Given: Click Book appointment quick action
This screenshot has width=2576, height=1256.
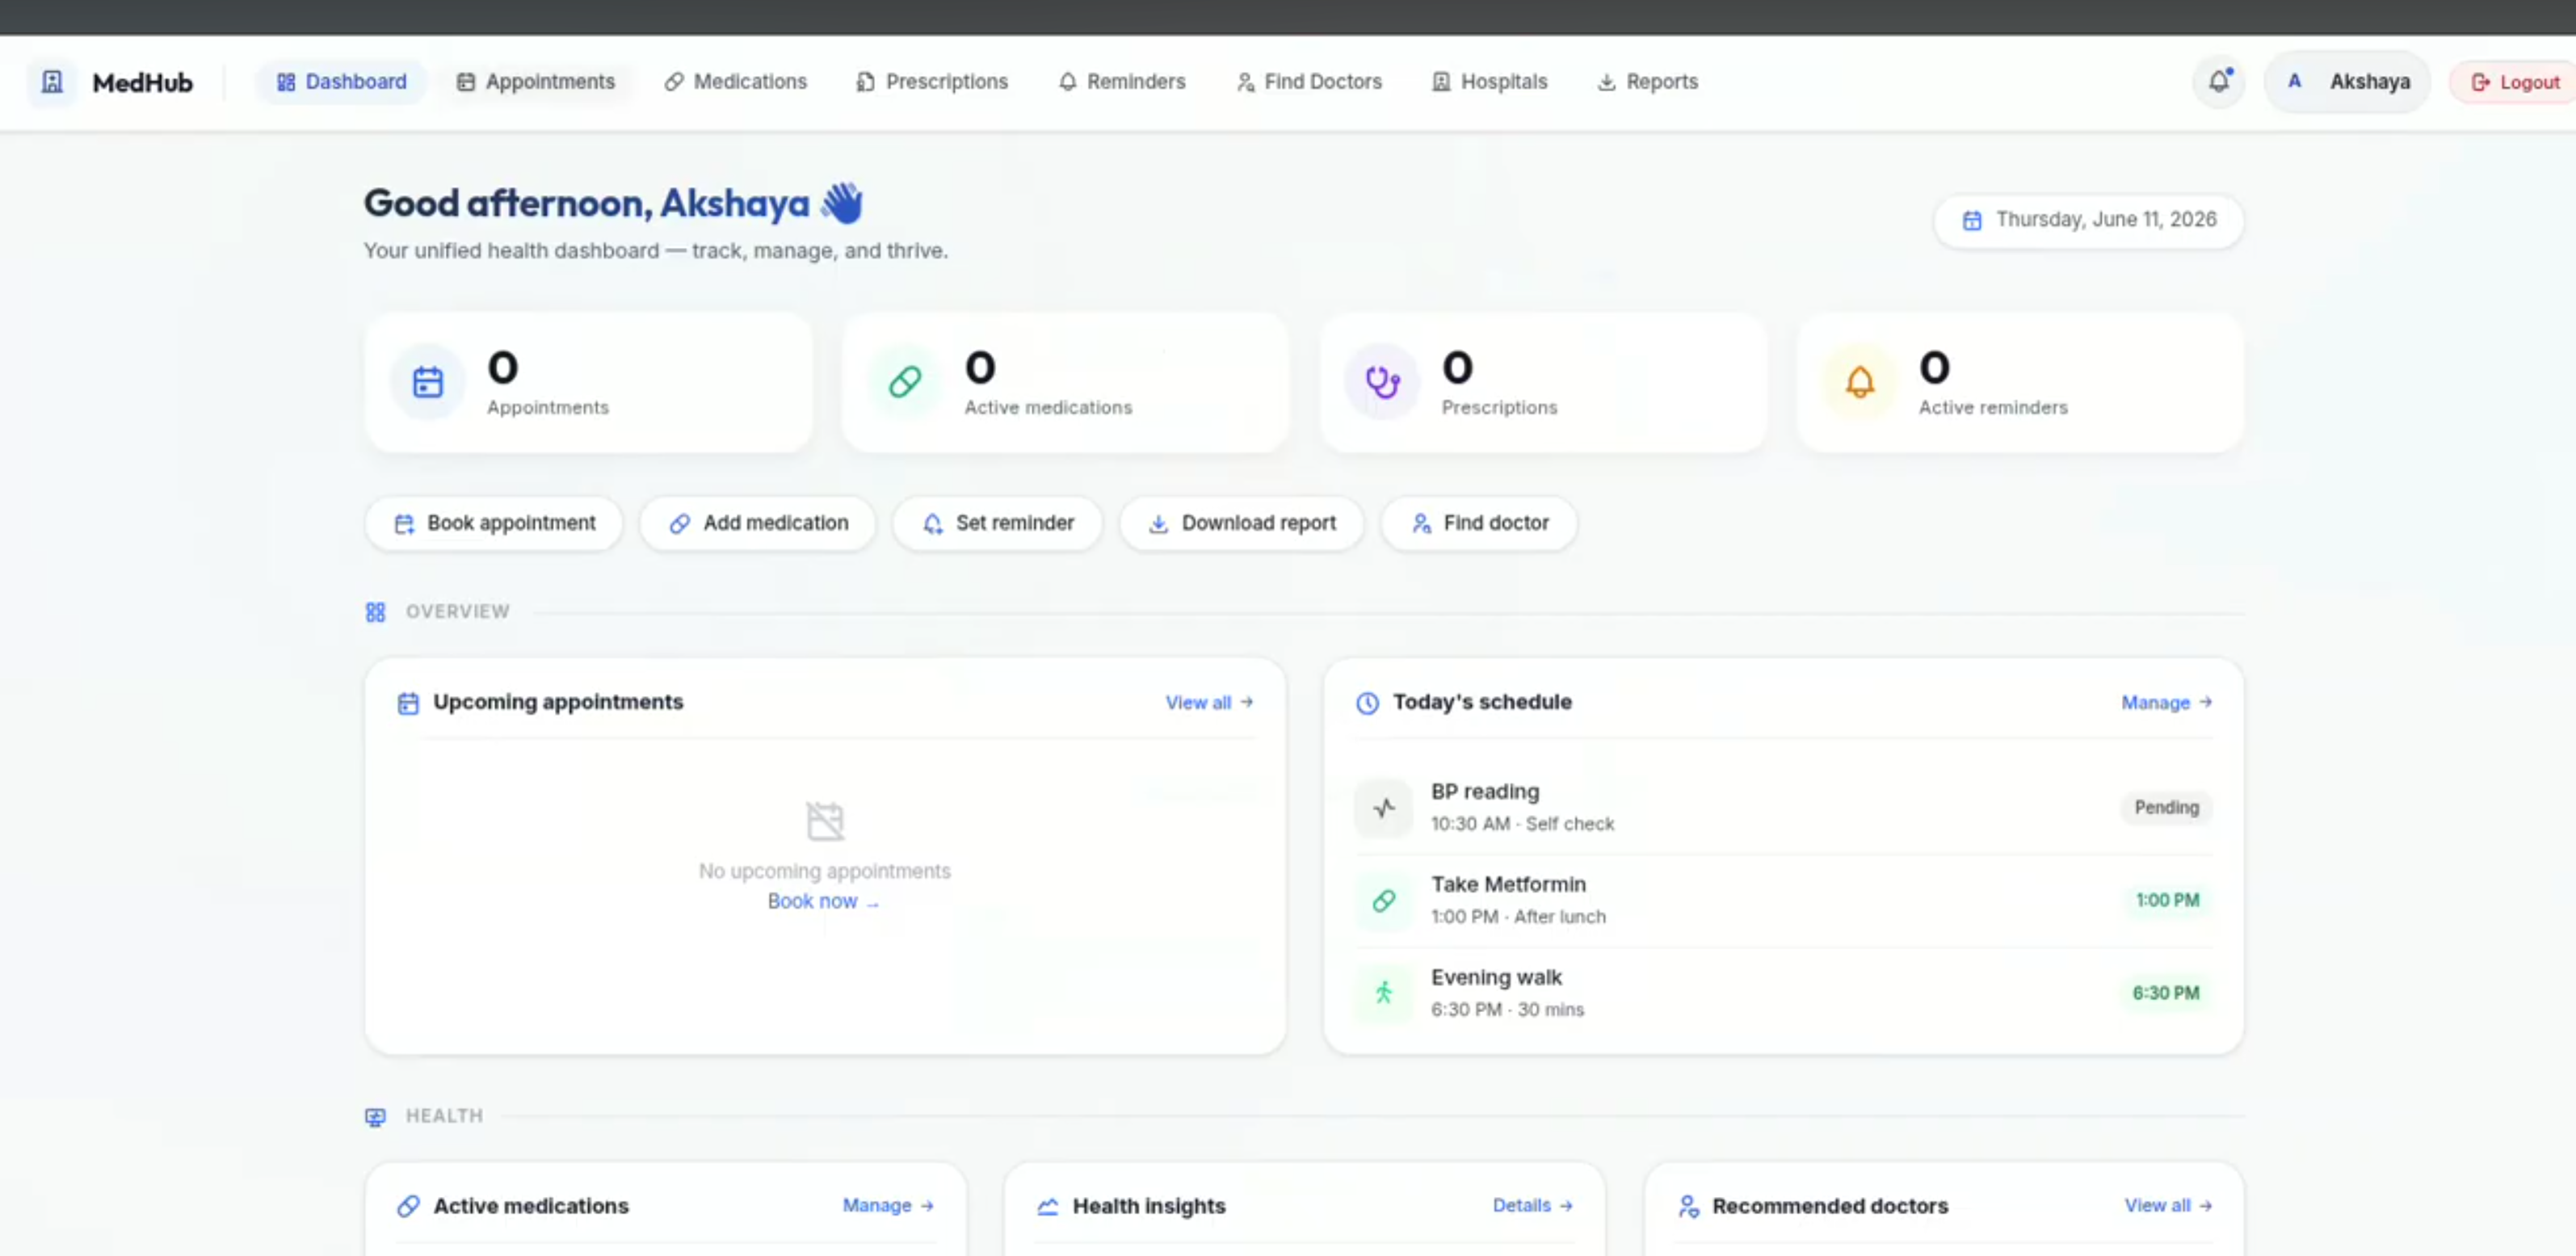Looking at the screenshot, I should (x=494, y=523).
